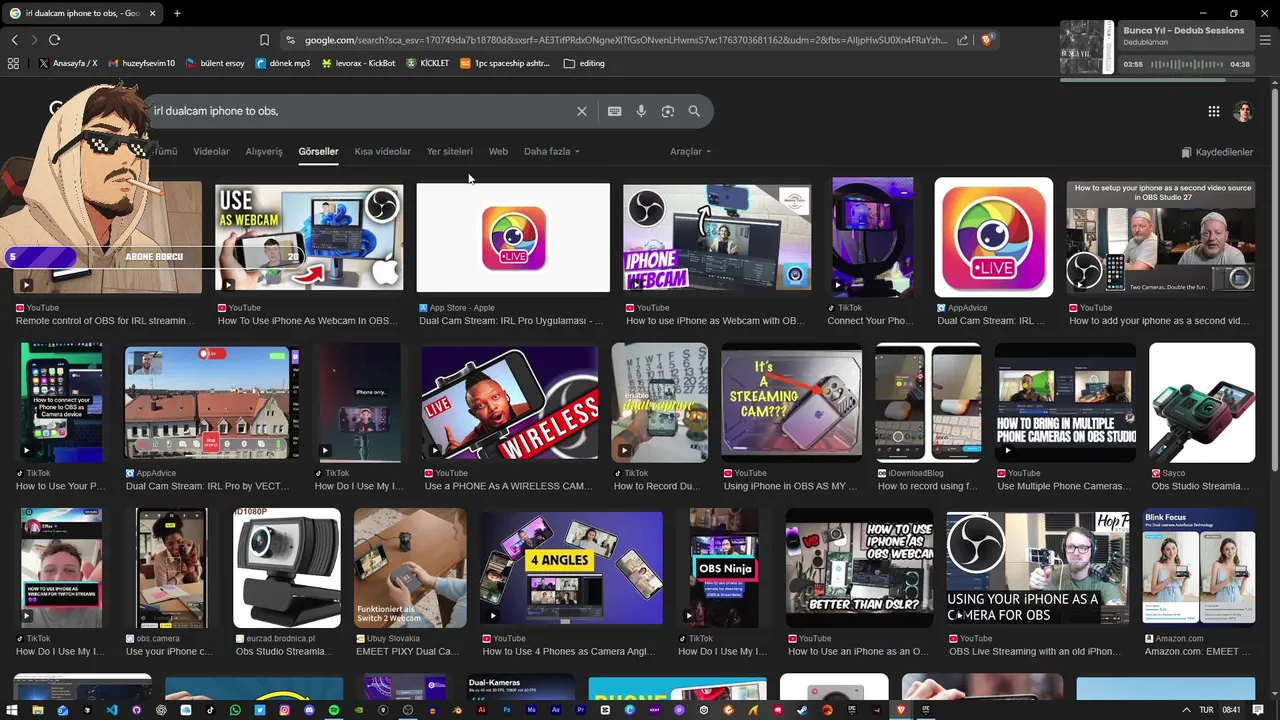
Task: Open Photoshop from the taskbar
Action: pyautogui.click(x=507, y=710)
